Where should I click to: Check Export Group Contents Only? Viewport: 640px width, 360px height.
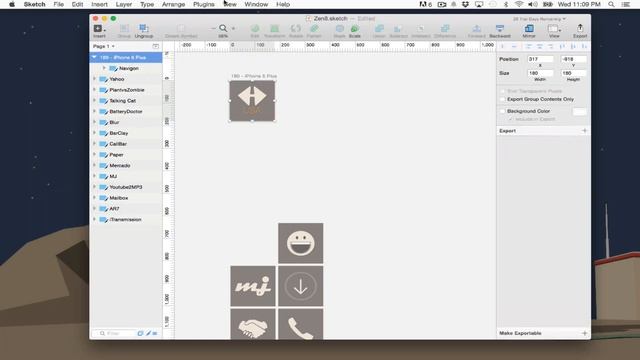(x=502, y=99)
